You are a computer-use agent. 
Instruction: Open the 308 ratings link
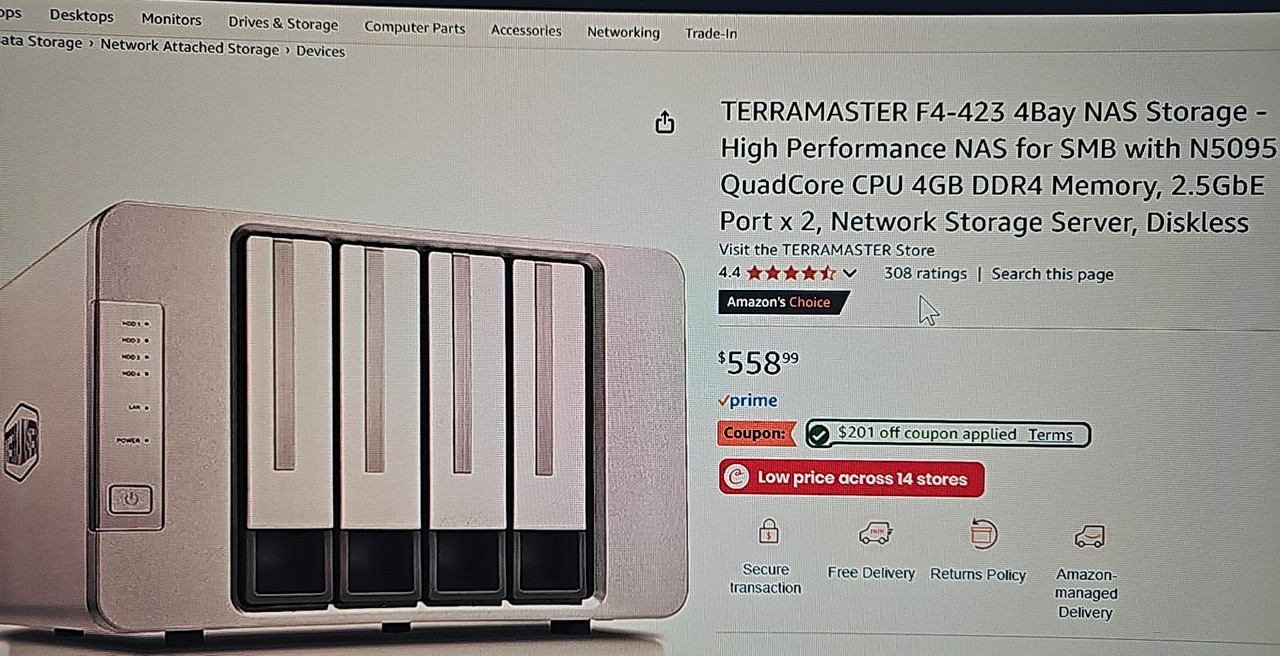(925, 273)
